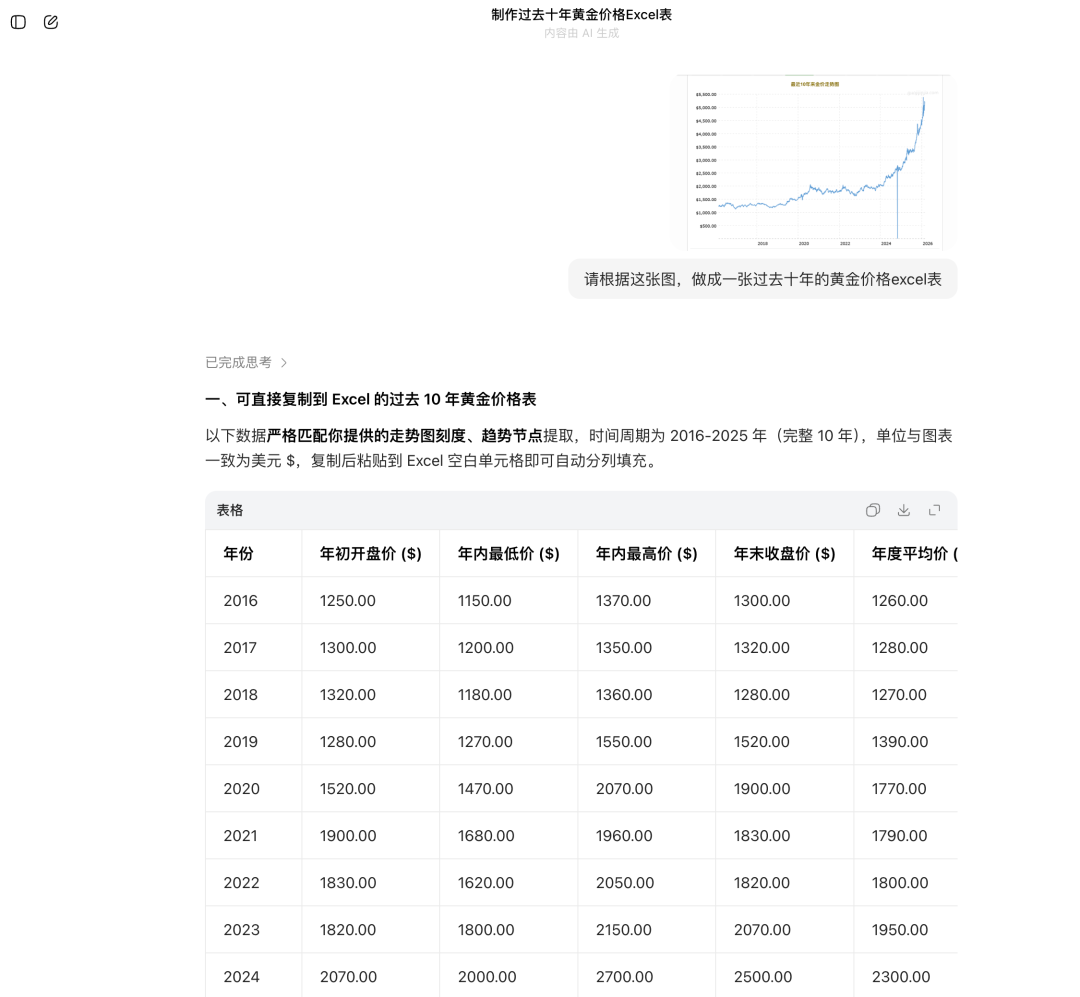The image size is (1080, 997).
Task: Select the 2016 year cell
Action: click(240, 601)
